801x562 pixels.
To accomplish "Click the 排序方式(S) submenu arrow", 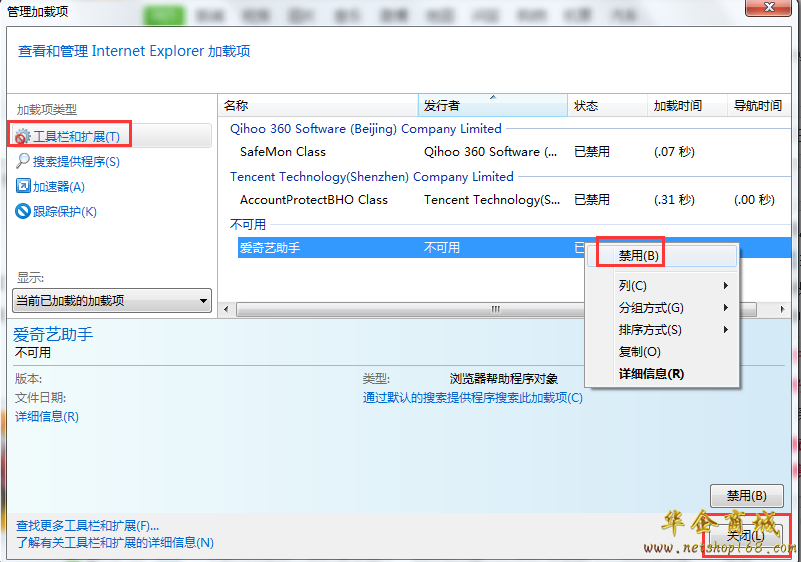I will pos(725,330).
